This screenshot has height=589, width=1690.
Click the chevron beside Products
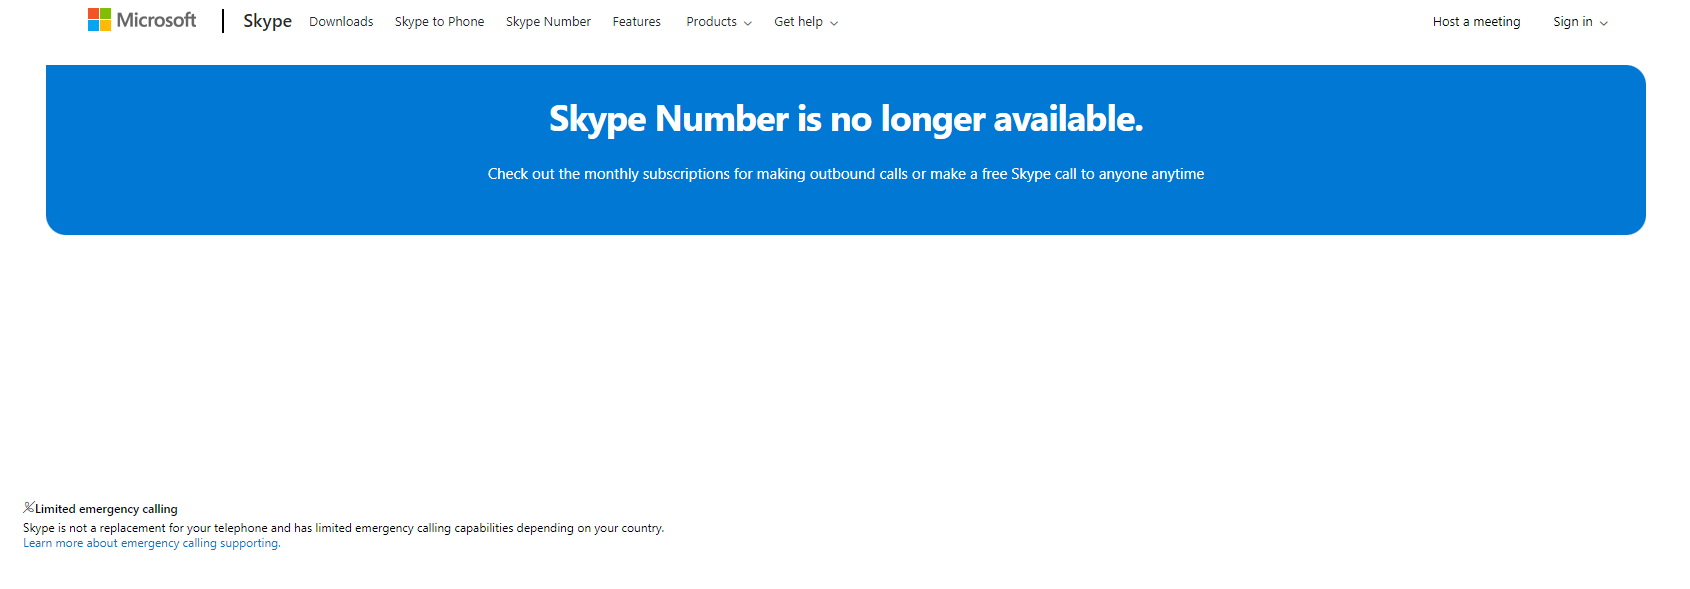748,23
